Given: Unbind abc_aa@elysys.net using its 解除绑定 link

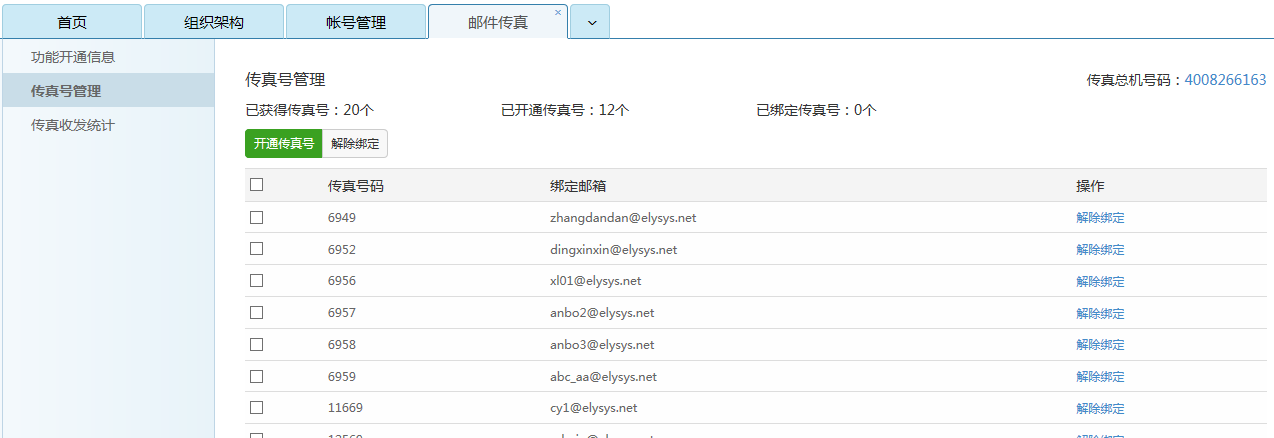Looking at the screenshot, I should coord(1100,377).
